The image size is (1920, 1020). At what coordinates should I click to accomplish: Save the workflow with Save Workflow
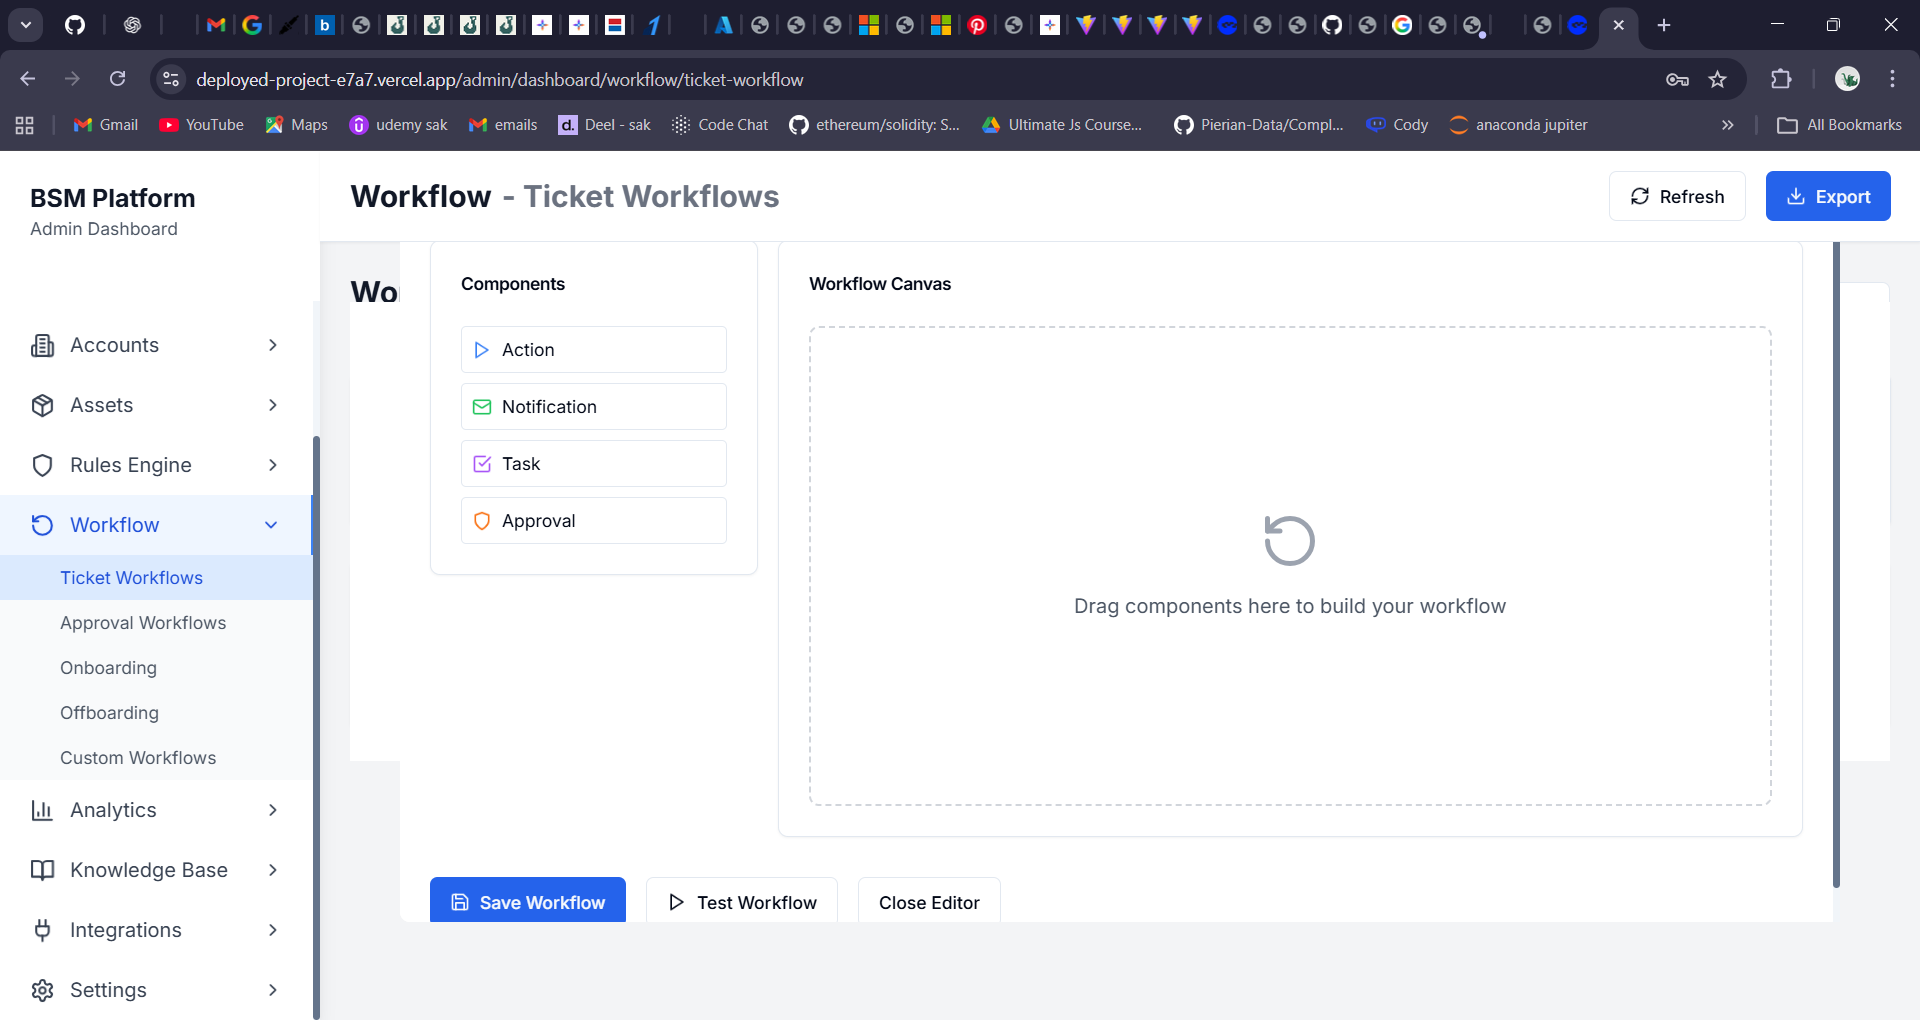click(528, 901)
